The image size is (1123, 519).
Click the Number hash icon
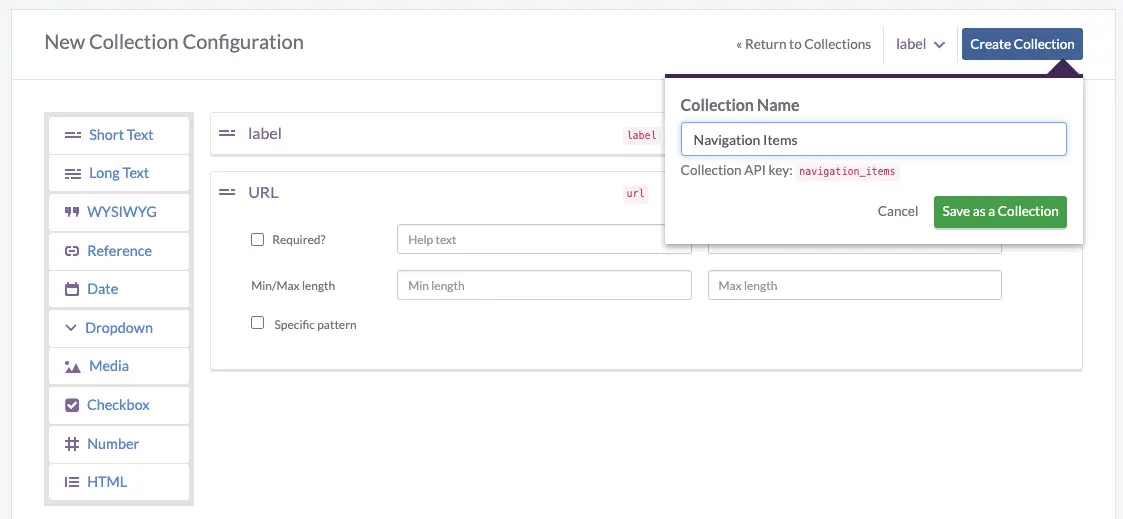click(x=72, y=444)
